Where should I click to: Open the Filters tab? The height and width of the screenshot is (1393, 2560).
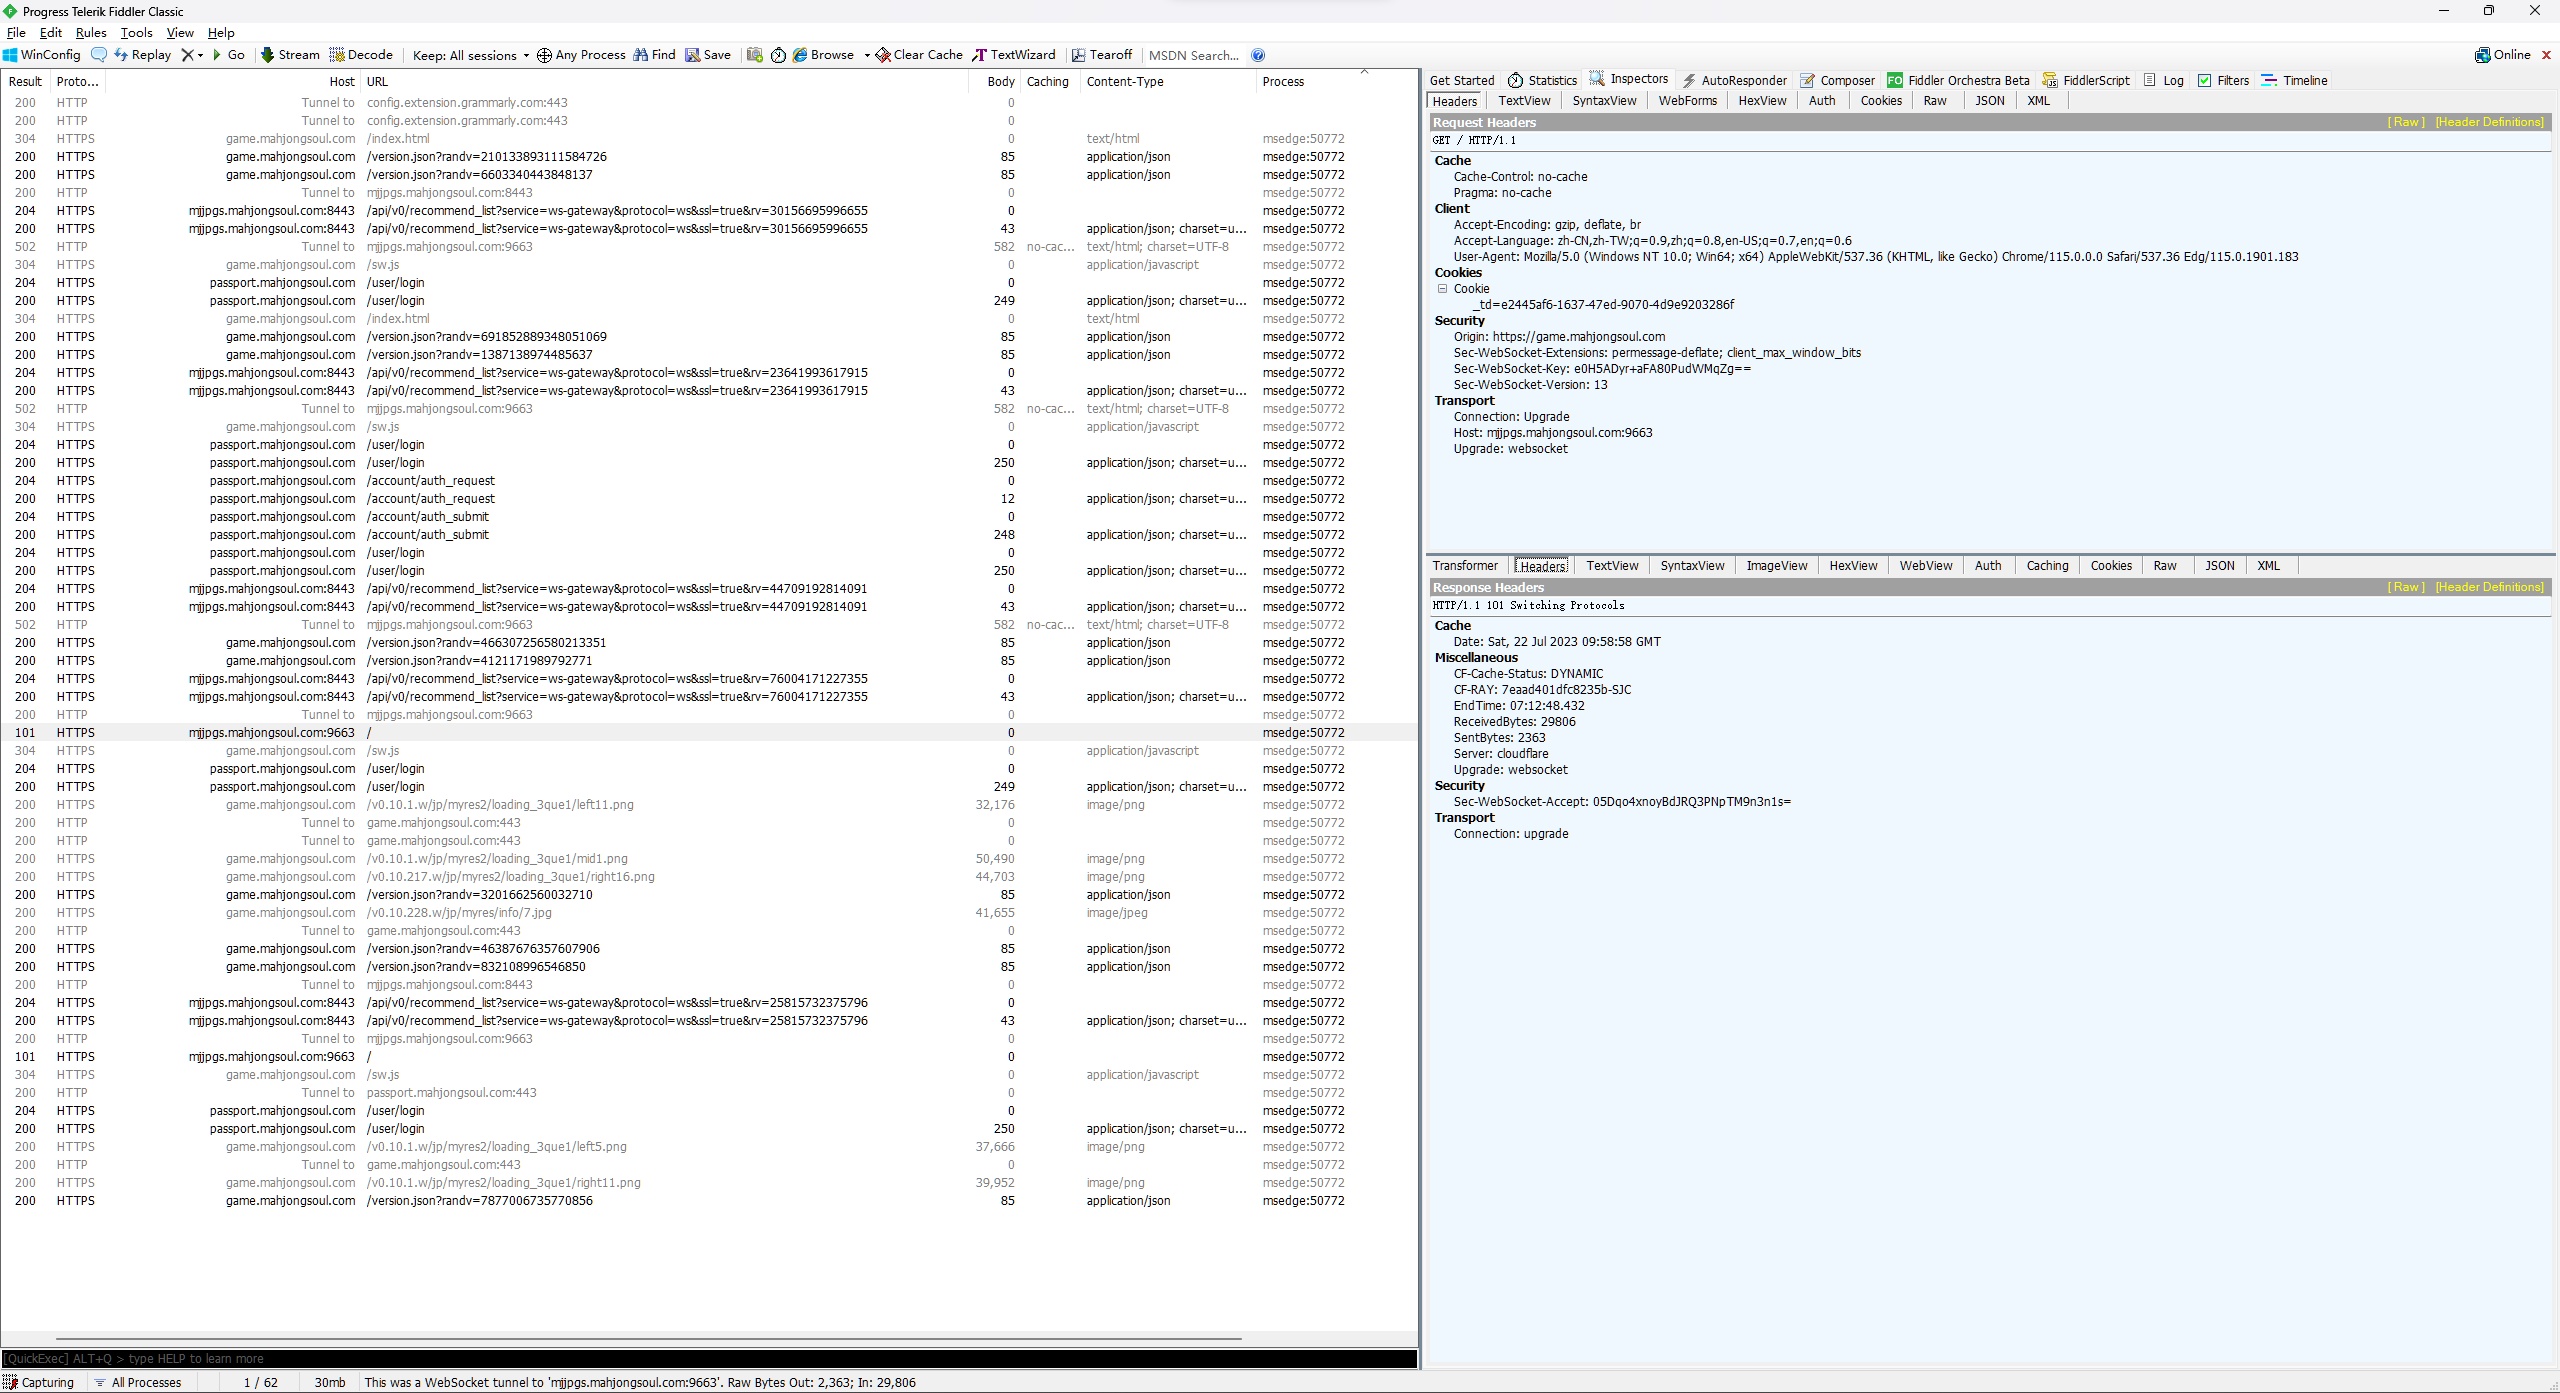pyautogui.click(x=2224, y=80)
